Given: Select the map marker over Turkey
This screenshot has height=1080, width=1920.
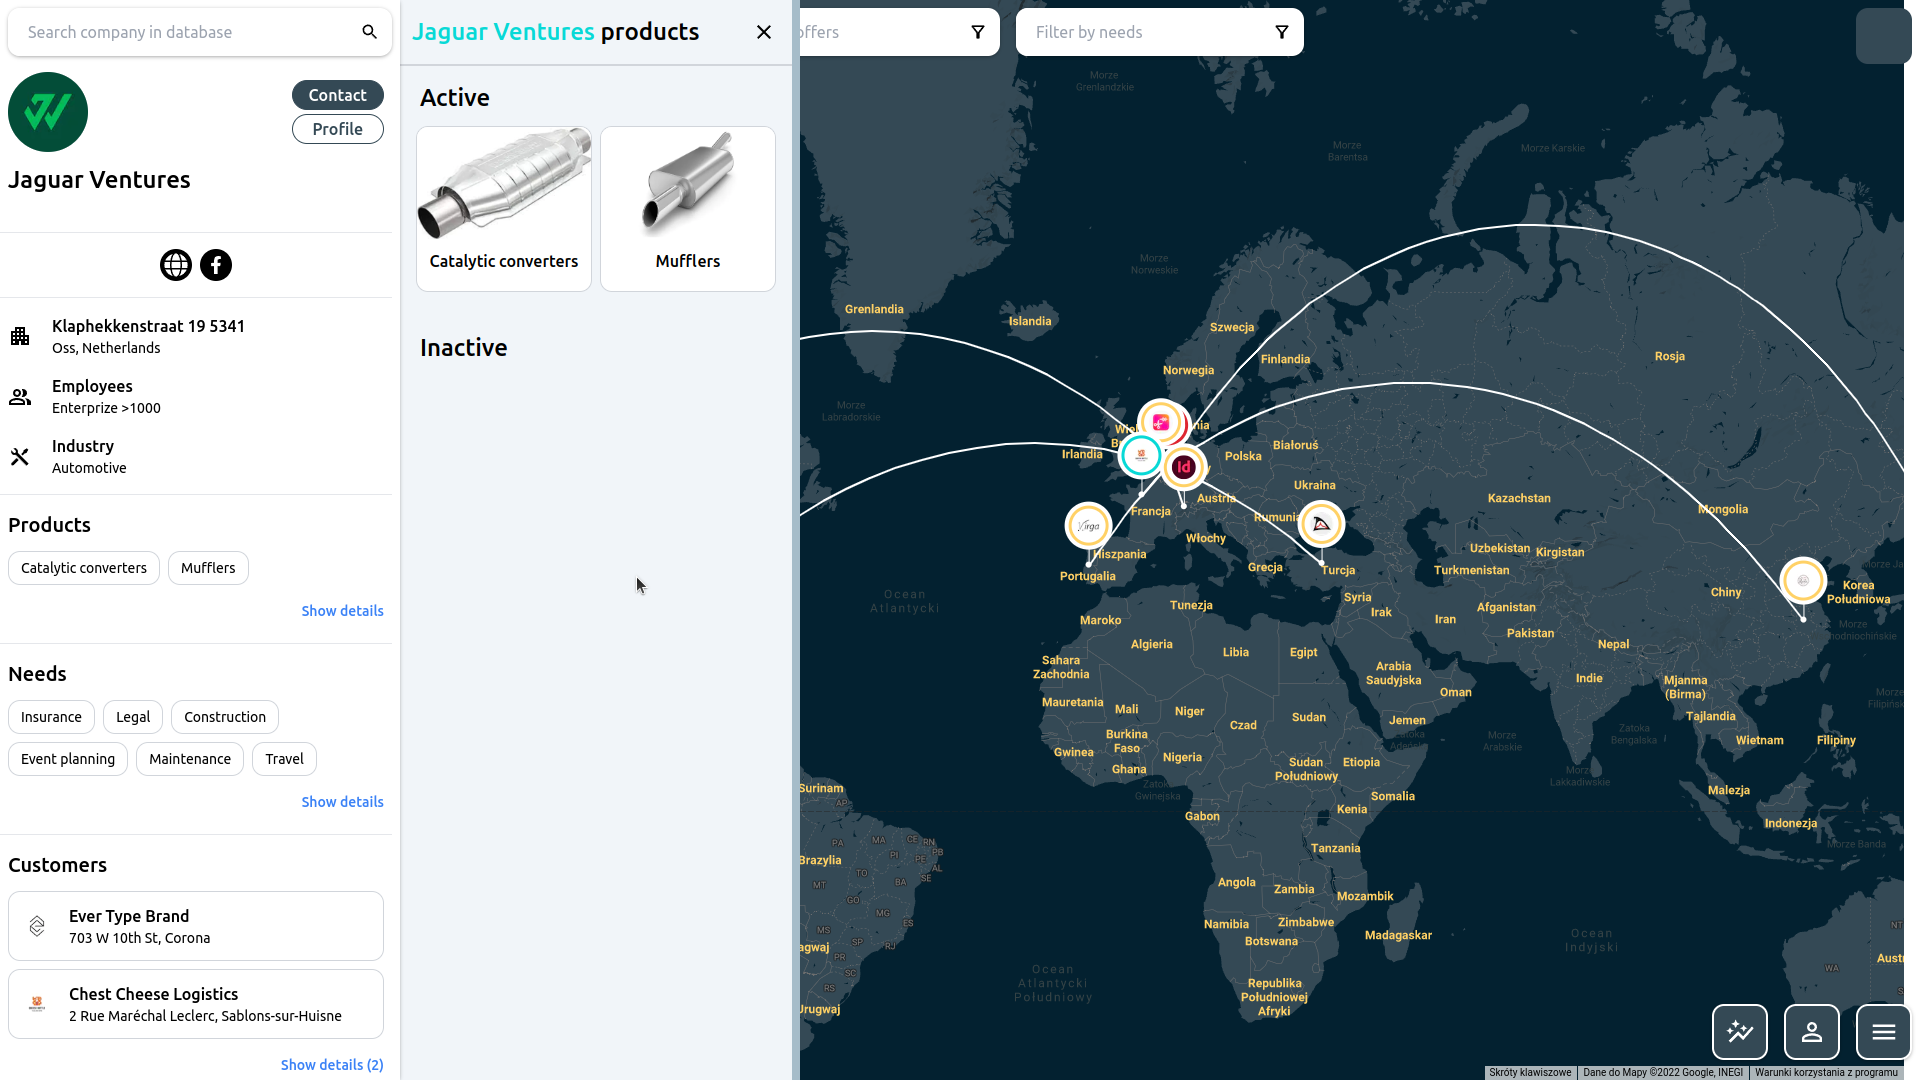Looking at the screenshot, I should [1321, 524].
